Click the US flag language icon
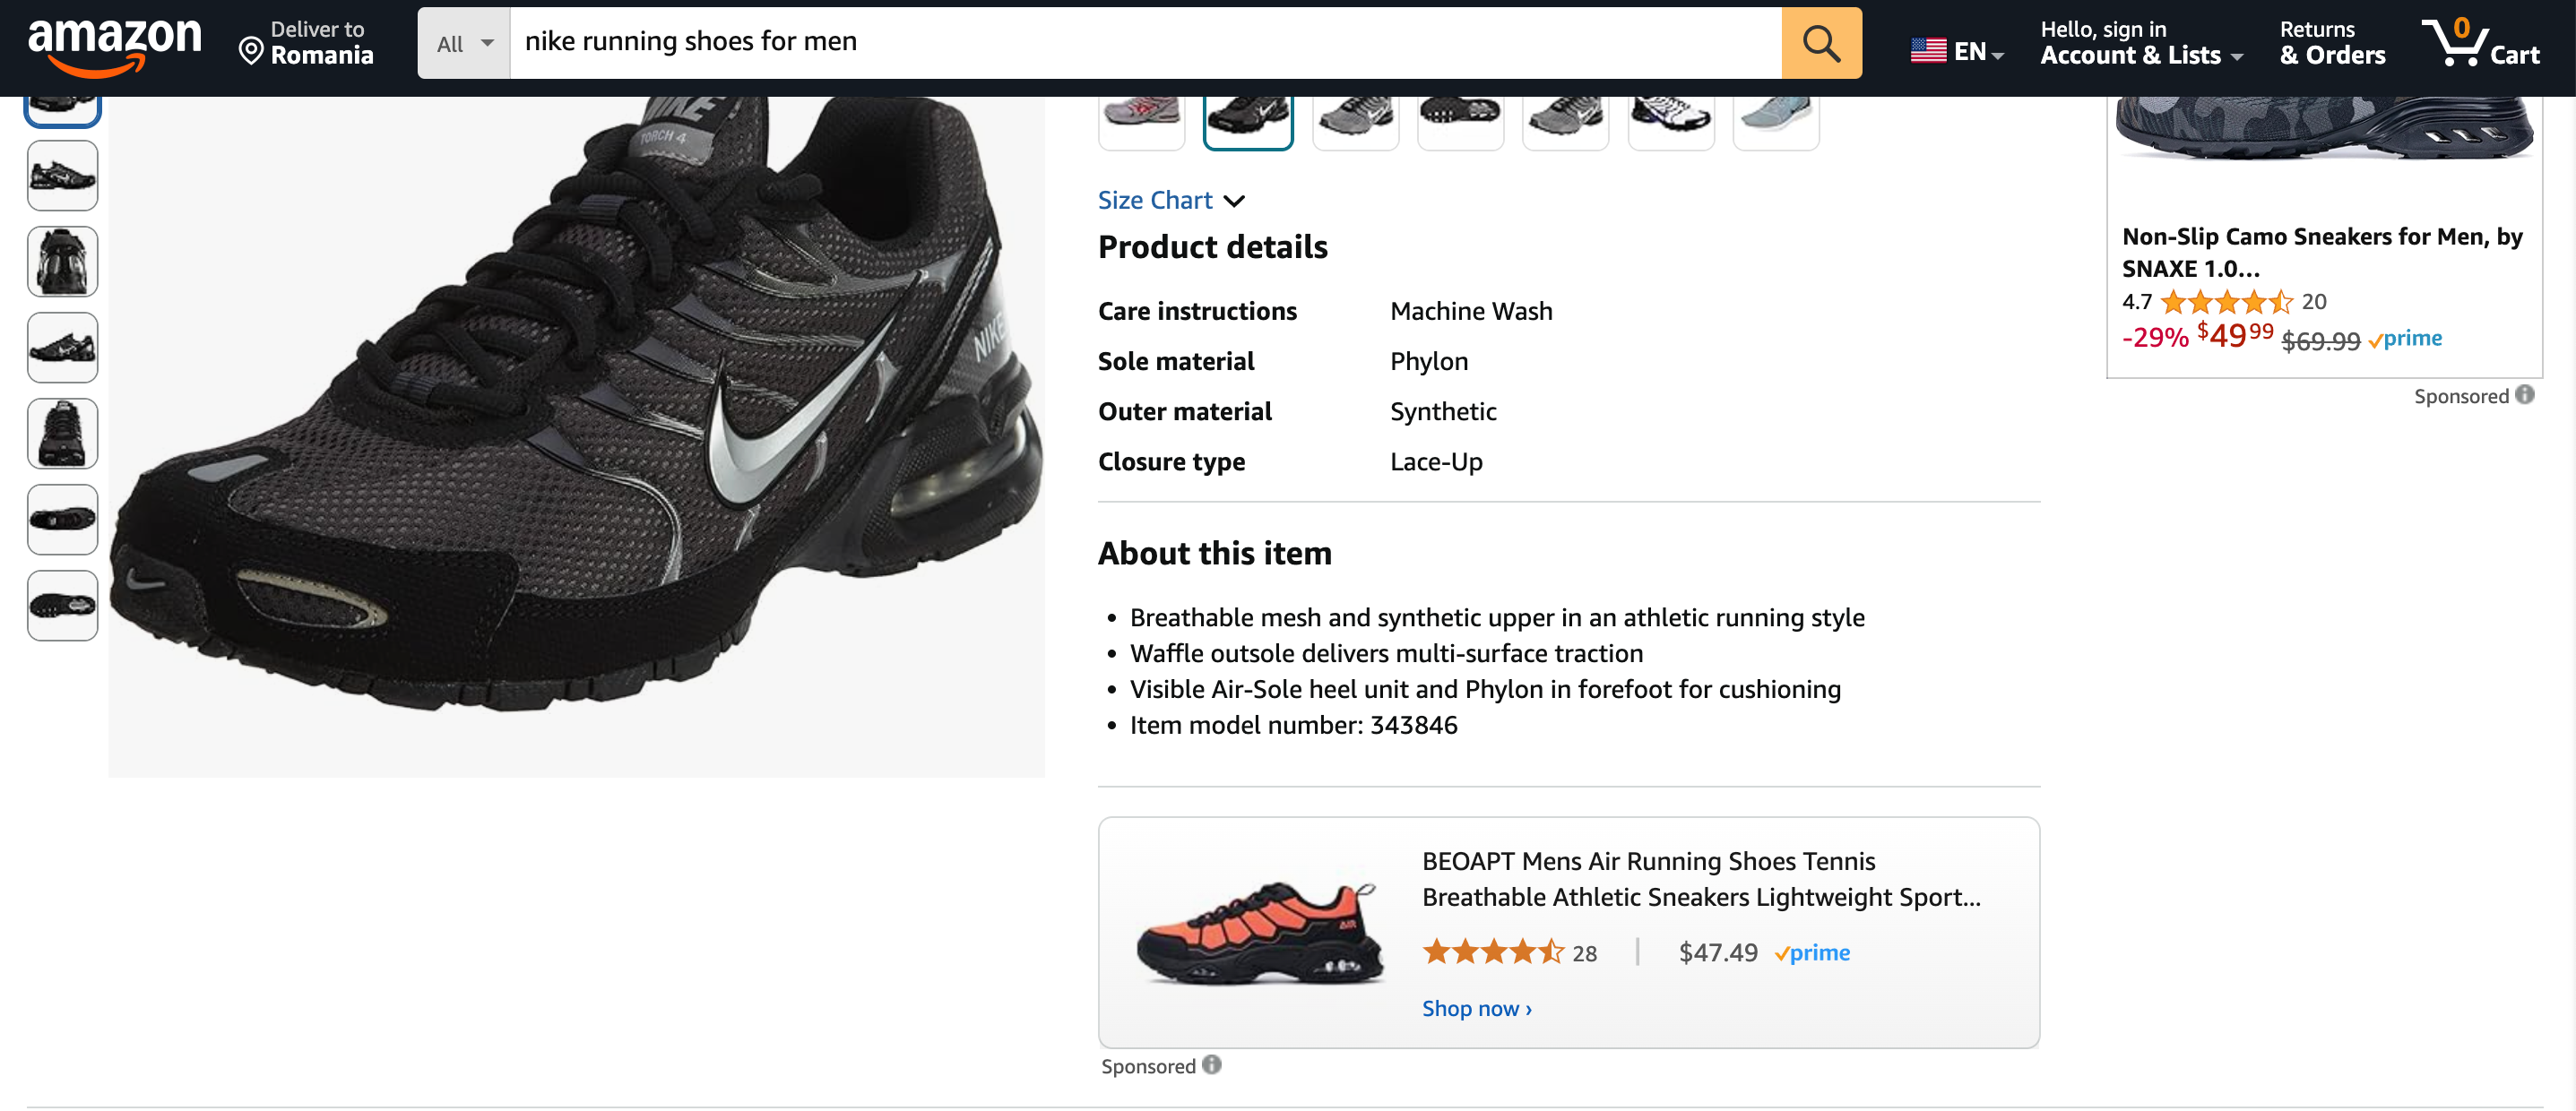Screen dimensions: 2576x1111 [x=1928, y=50]
